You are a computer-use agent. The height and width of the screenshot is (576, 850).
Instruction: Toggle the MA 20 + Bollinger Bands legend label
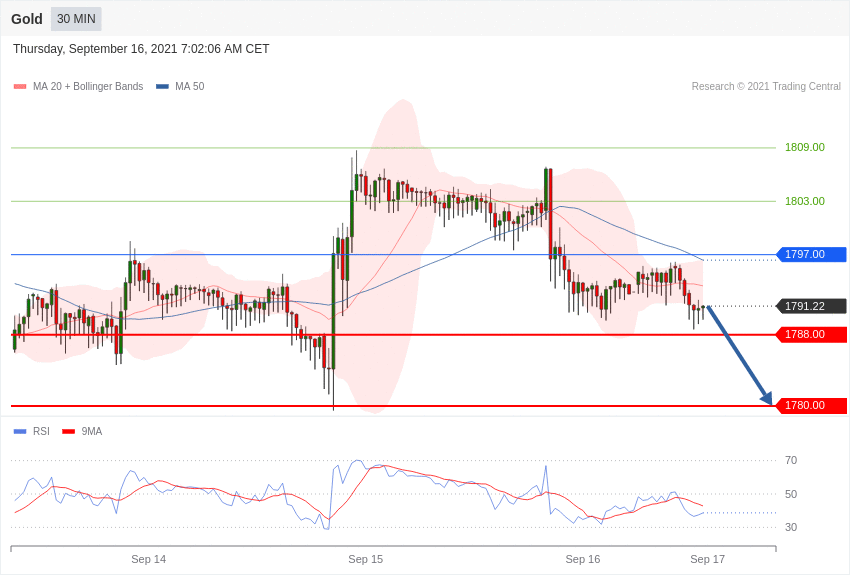[x=88, y=87]
